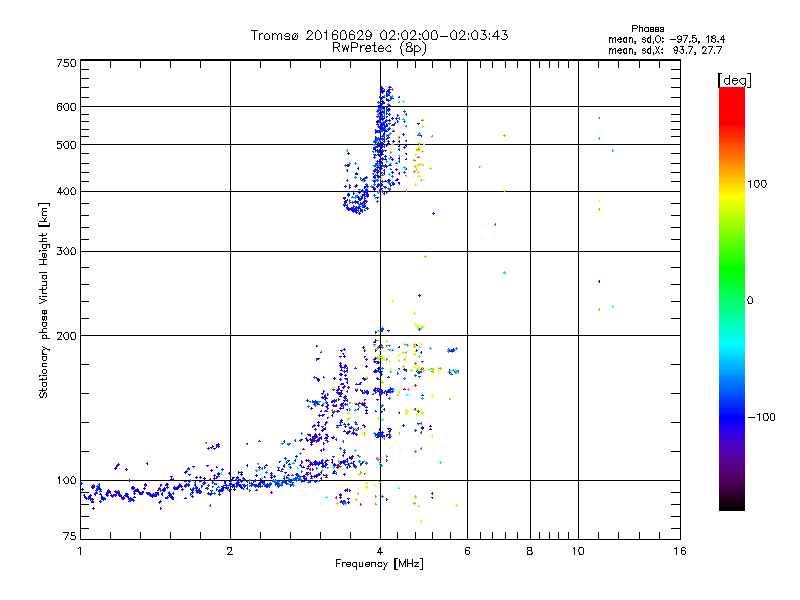Viewport: 800px width, 600px height.
Task: Click the x-axis tick label '2'
Action: (230, 551)
